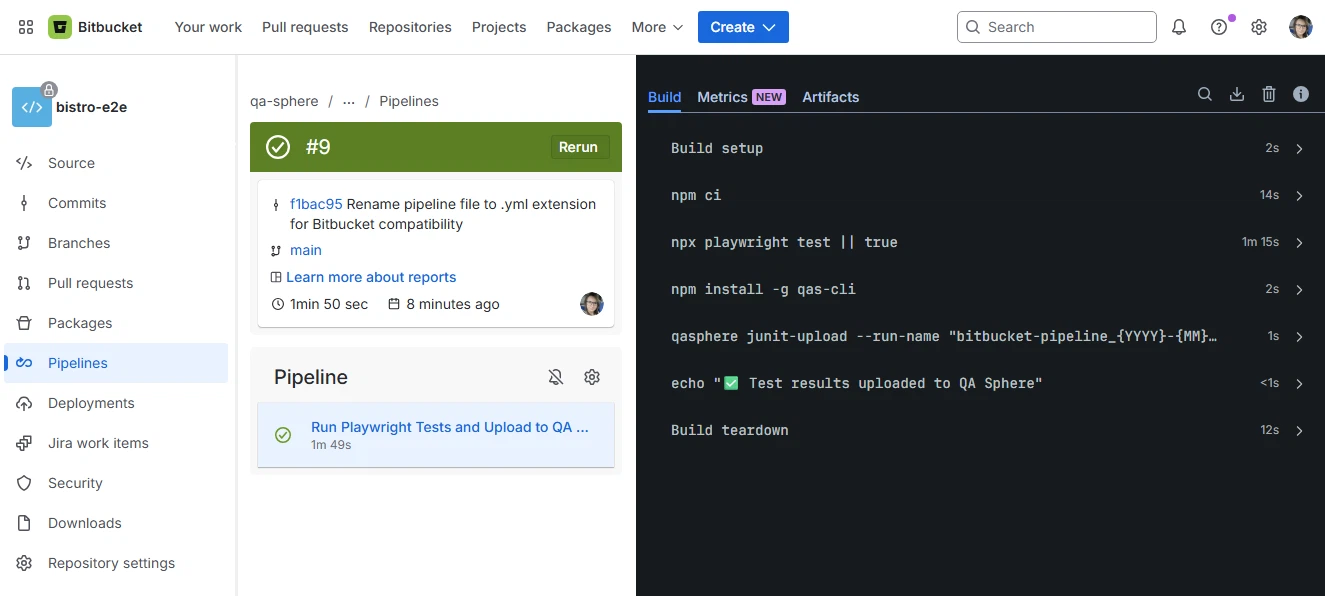Open the help menu question-mark icon
1325x596 pixels.
(1218, 27)
